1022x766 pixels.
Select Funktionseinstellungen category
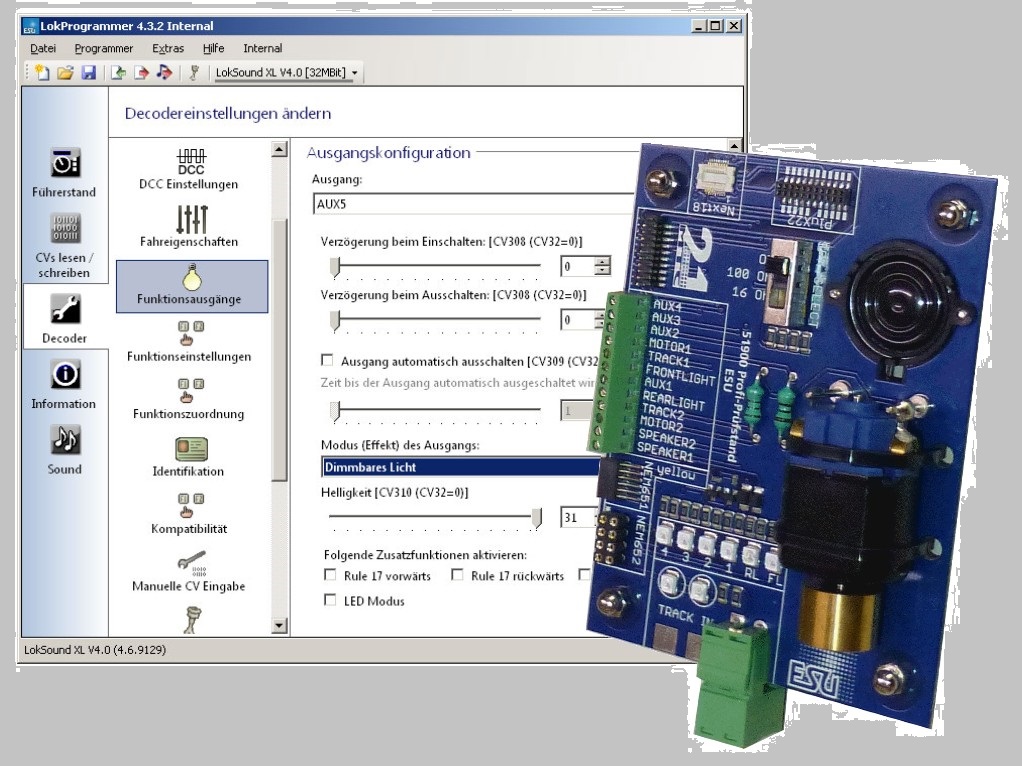click(x=189, y=342)
